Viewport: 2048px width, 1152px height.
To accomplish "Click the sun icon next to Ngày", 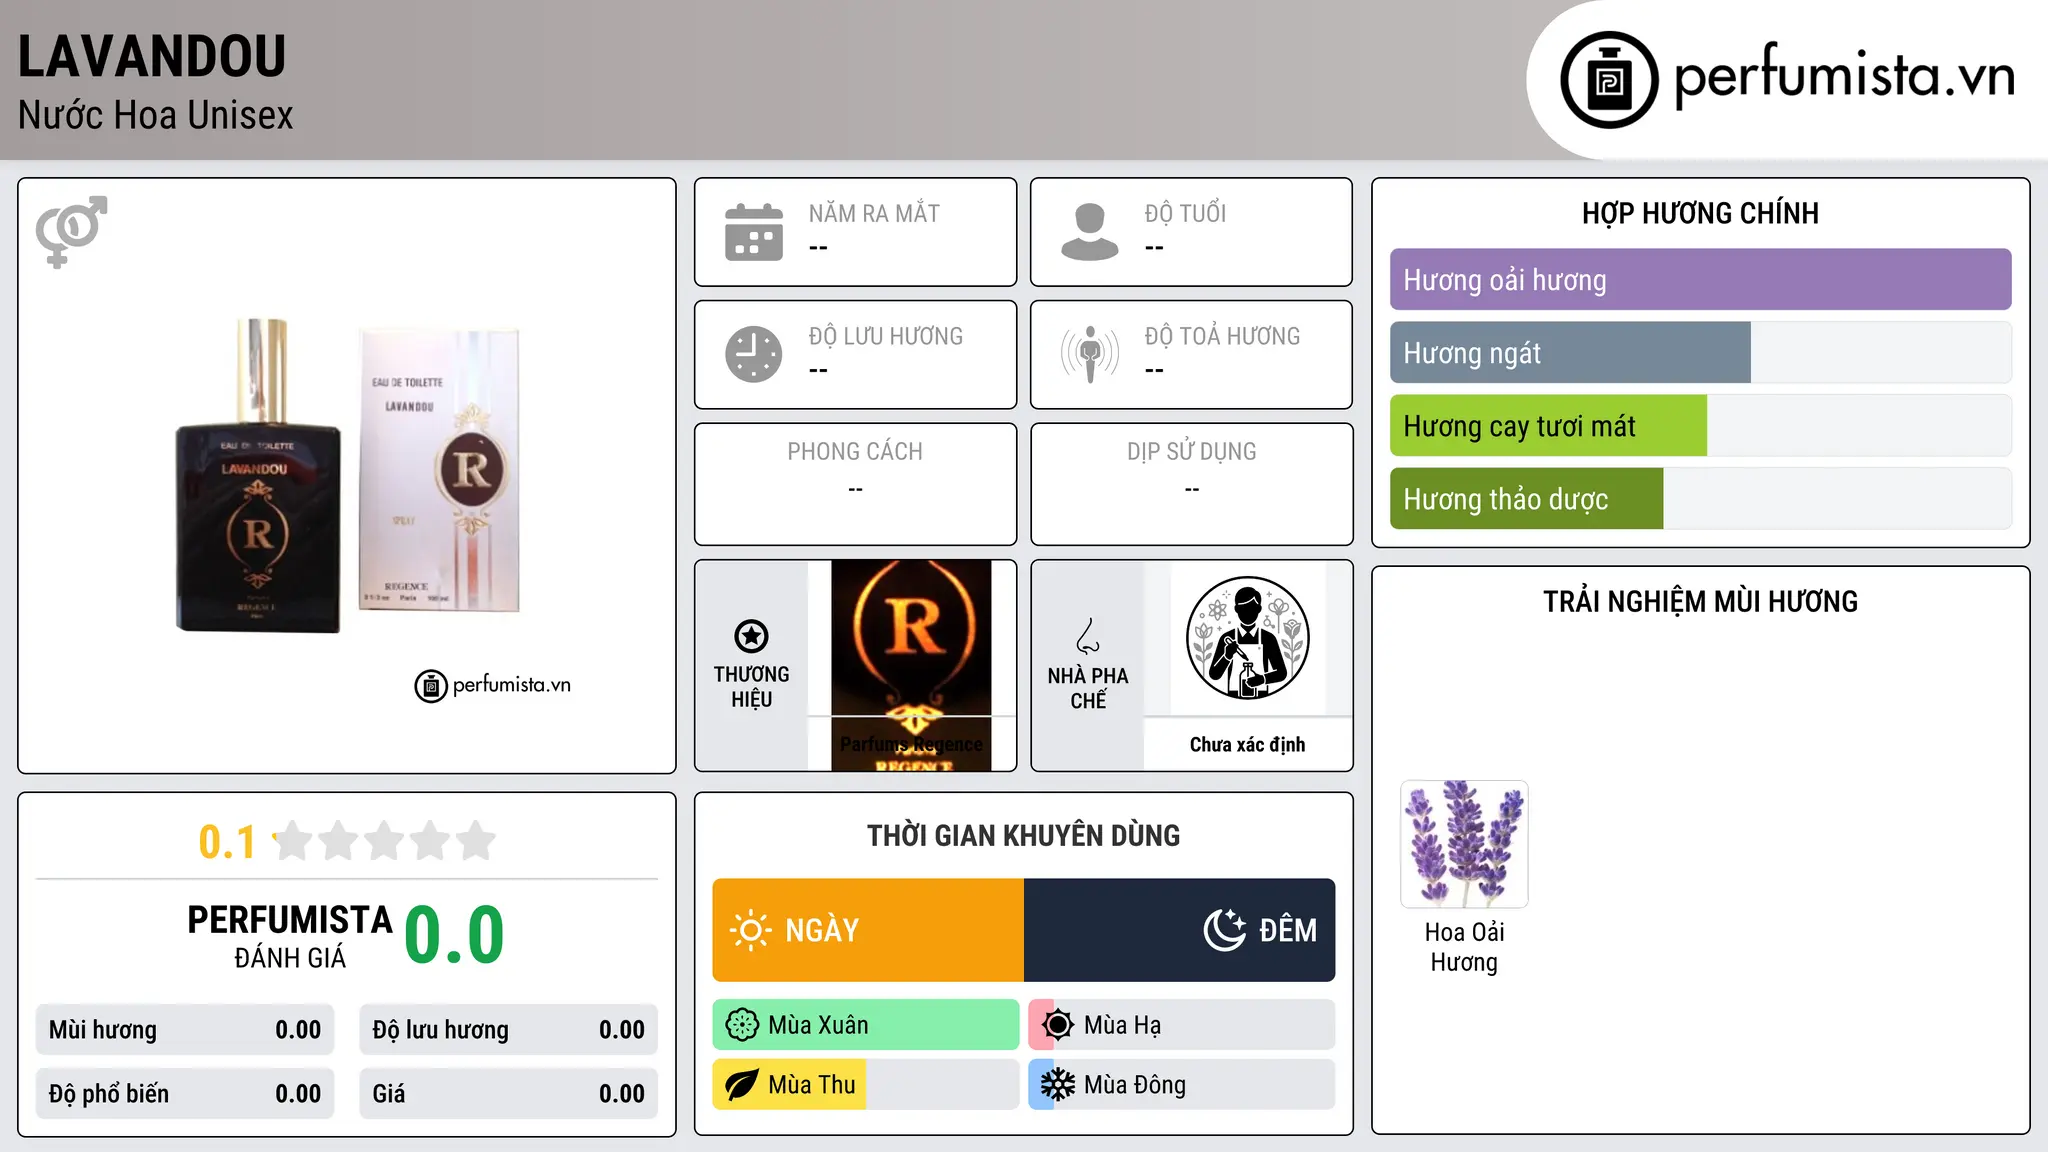I will tap(751, 930).
